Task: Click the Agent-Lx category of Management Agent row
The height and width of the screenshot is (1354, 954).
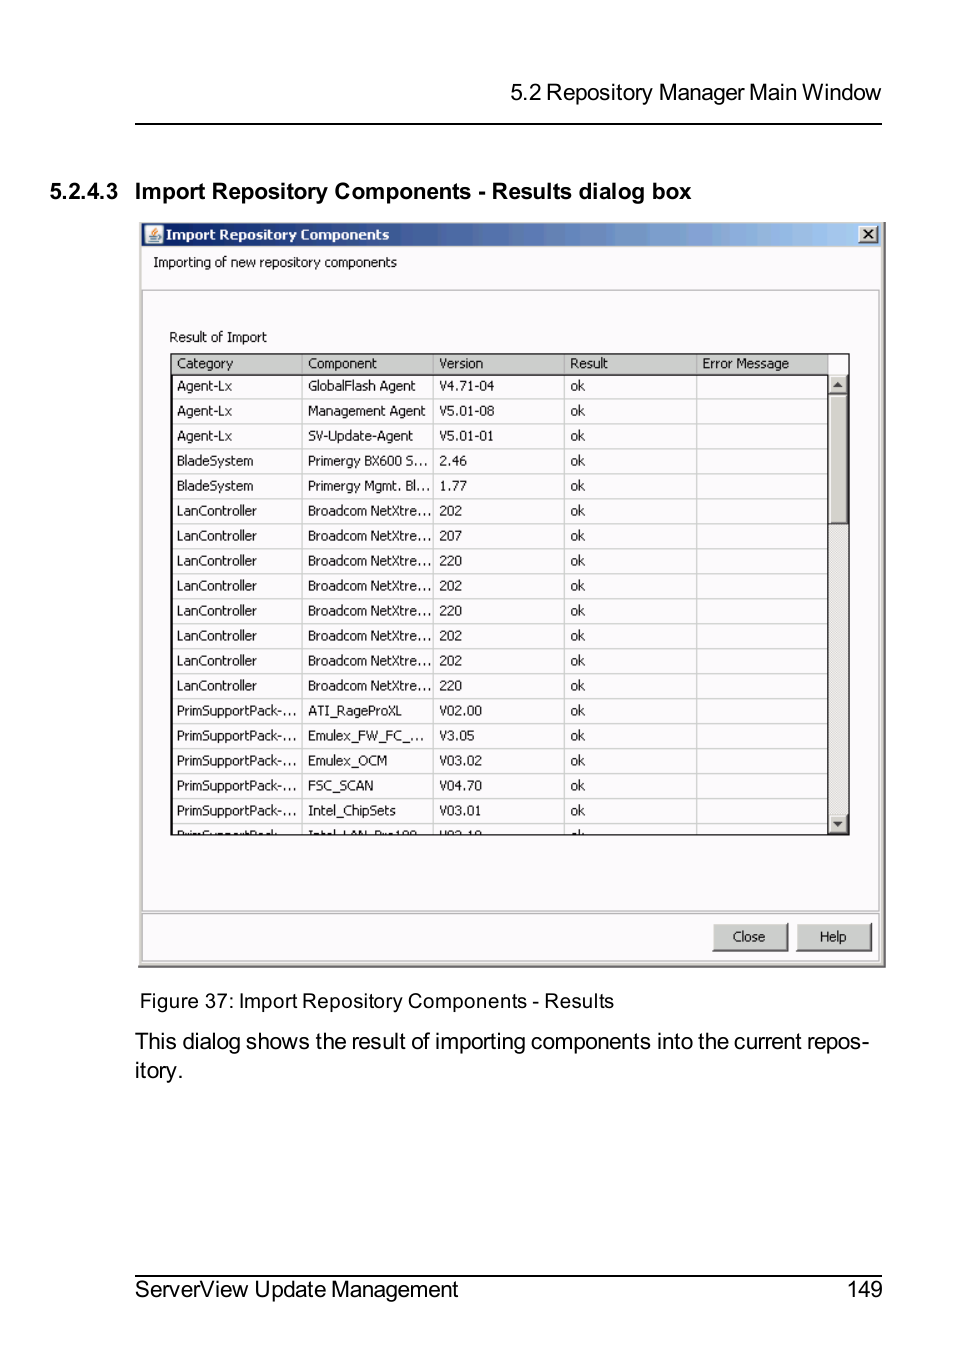Action: [237, 411]
